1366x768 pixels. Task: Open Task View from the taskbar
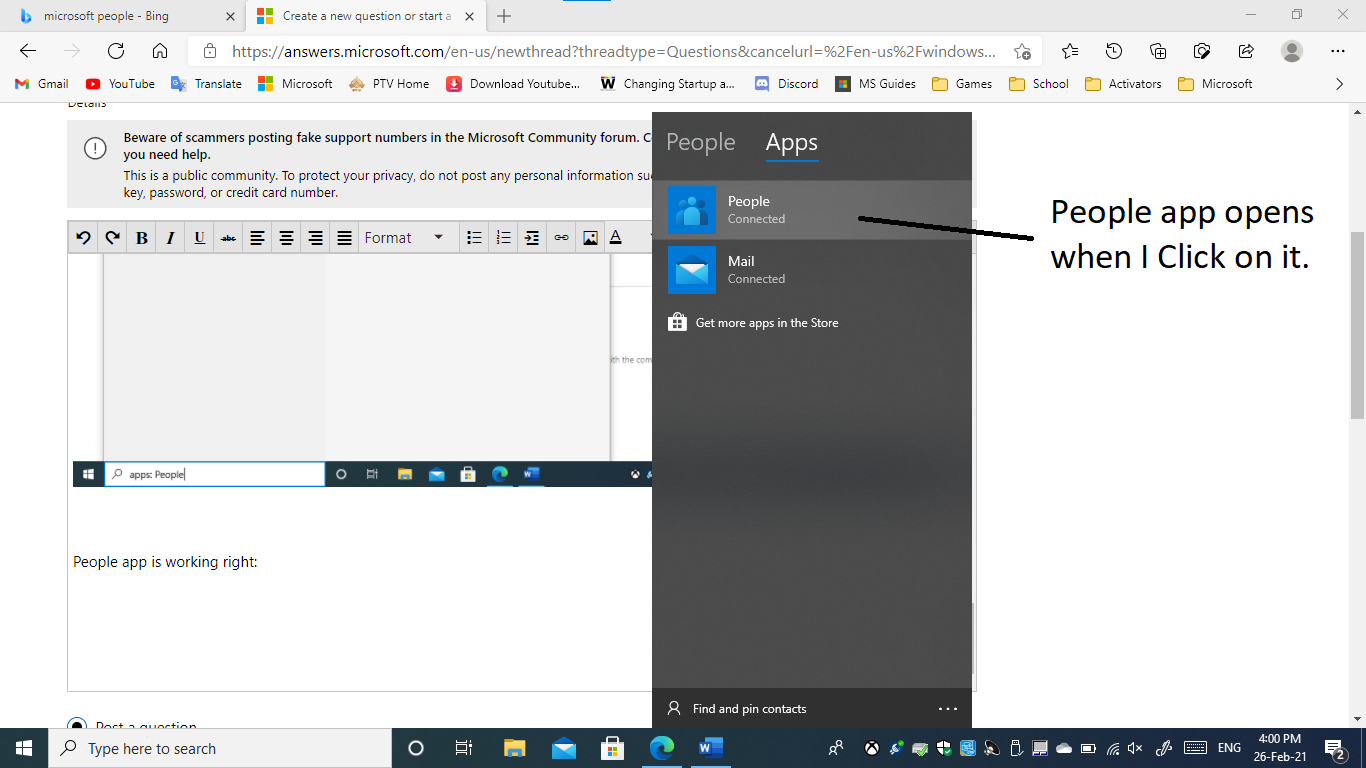[x=464, y=748]
